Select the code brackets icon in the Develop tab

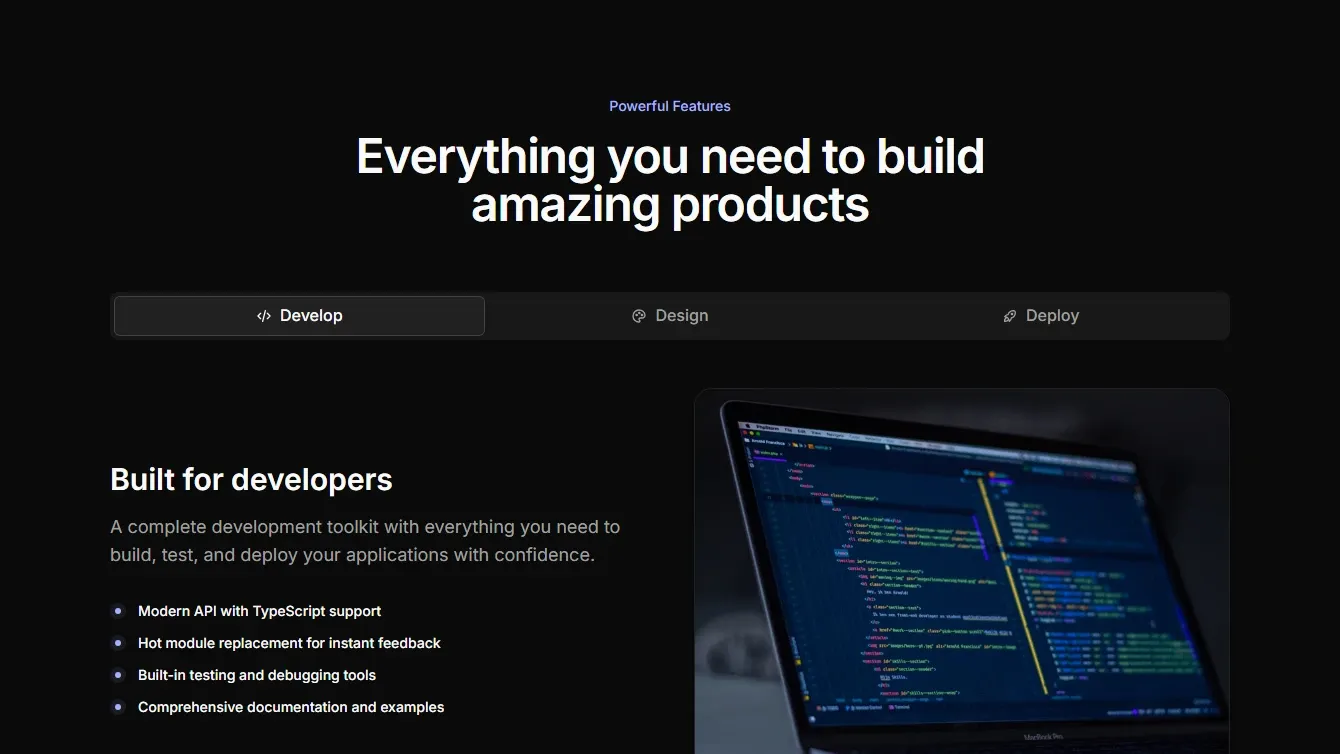pos(263,315)
